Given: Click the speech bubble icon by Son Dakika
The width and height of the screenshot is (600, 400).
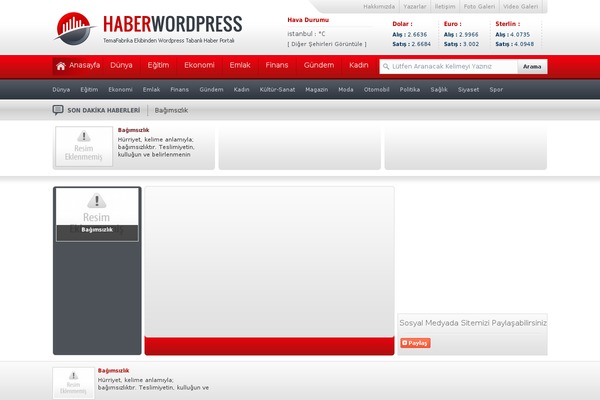Looking at the screenshot, I should pyautogui.click(x=58, y=110).
